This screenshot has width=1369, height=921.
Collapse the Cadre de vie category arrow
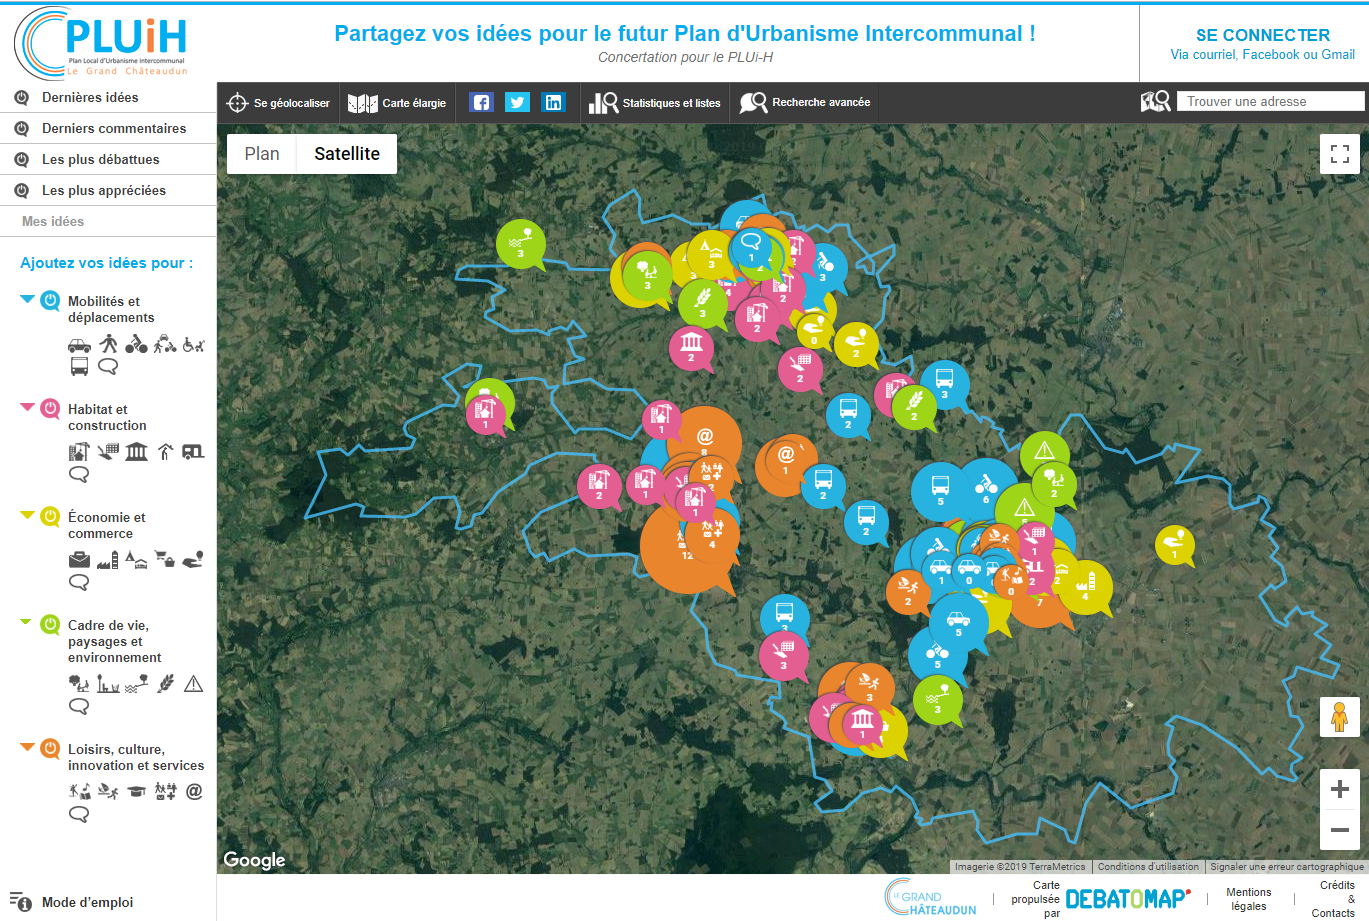tap(26, 622)
